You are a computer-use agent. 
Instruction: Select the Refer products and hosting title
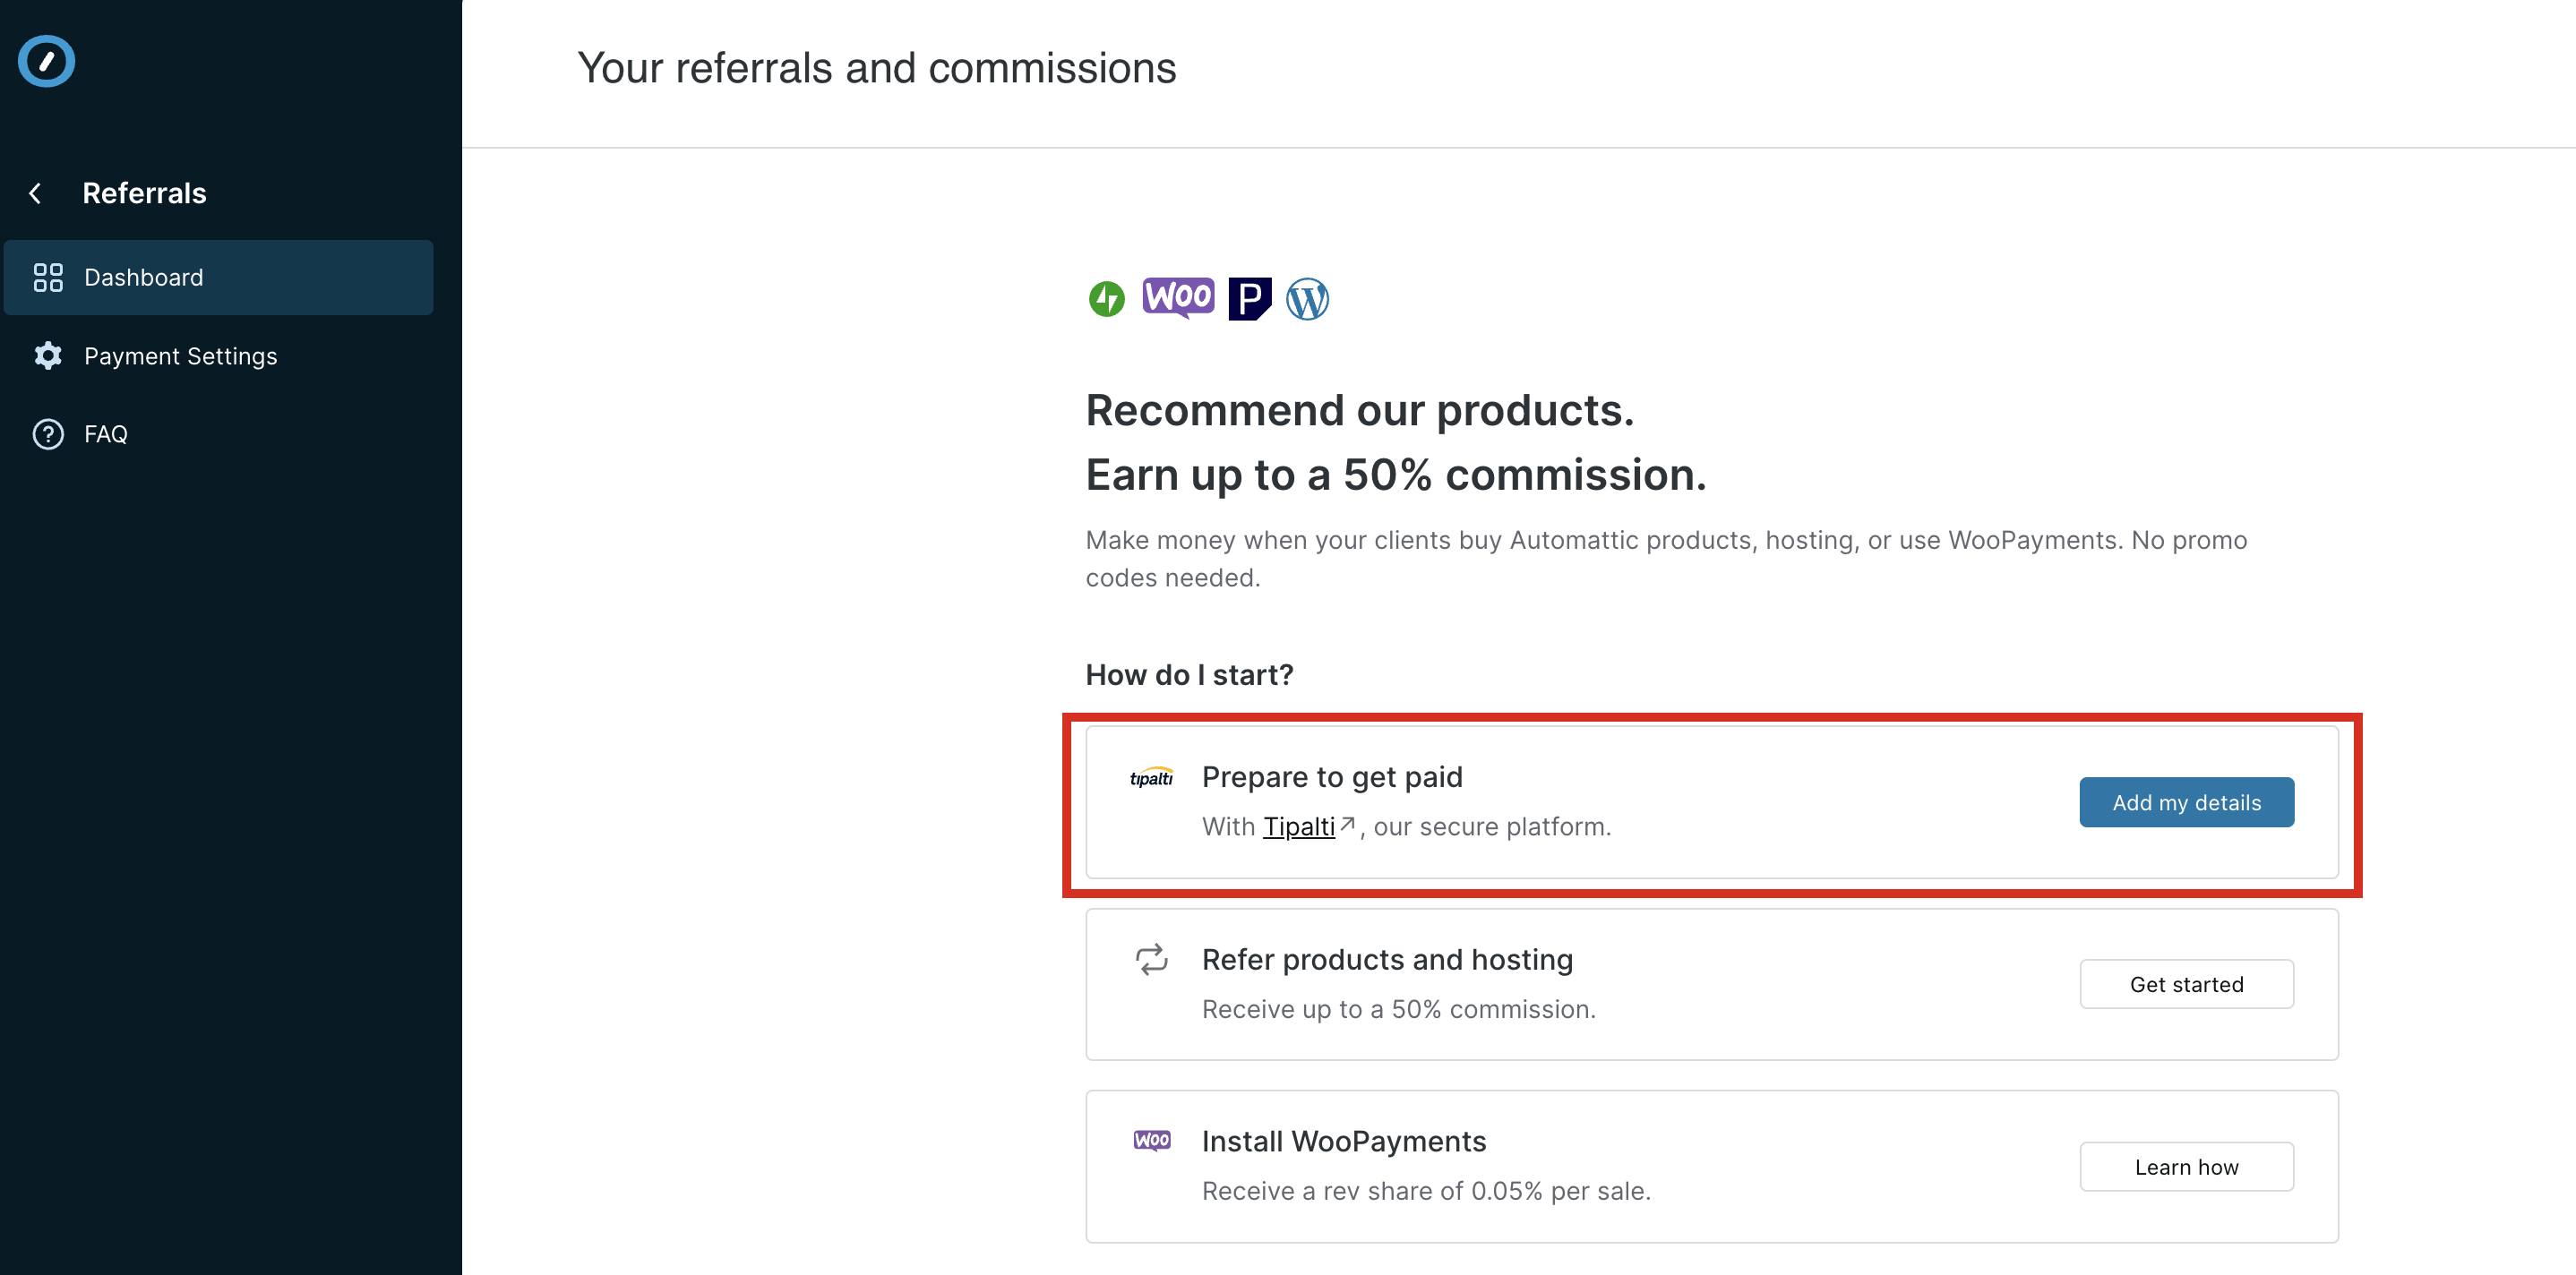[1386, 959]
